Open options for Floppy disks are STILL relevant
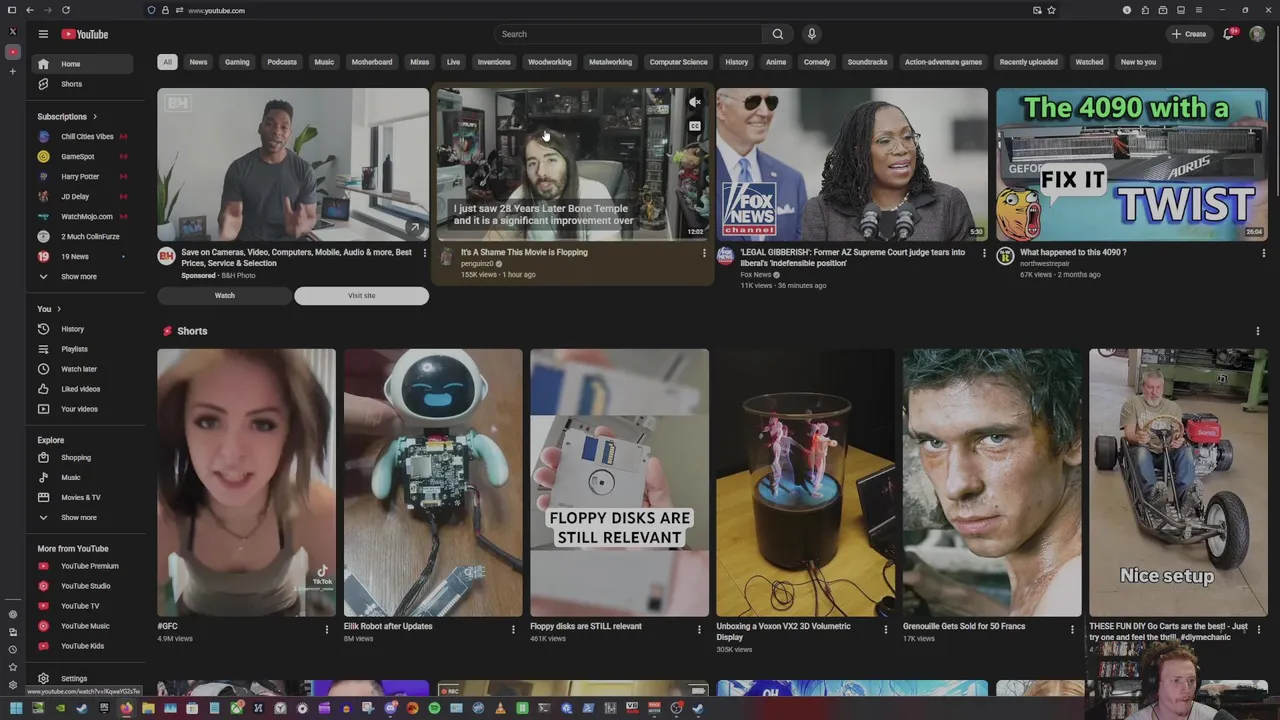The width and height of the screenshot is (1280, 720). (699, 629)
